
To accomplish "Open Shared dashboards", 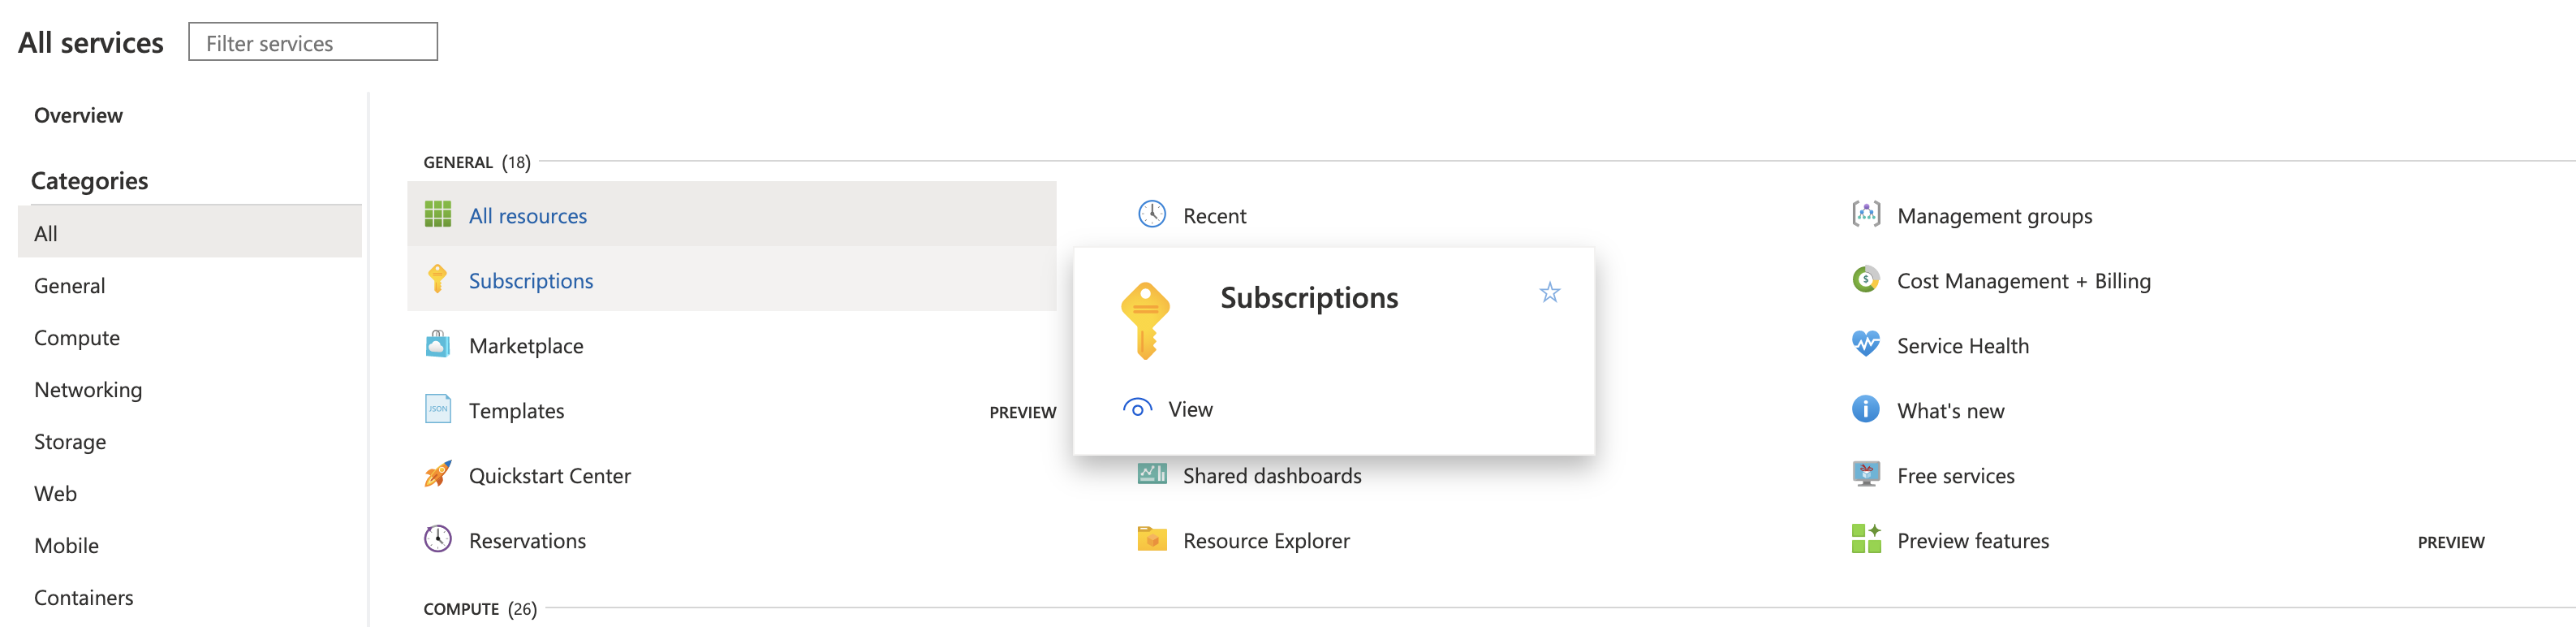I will point(1271,476).
